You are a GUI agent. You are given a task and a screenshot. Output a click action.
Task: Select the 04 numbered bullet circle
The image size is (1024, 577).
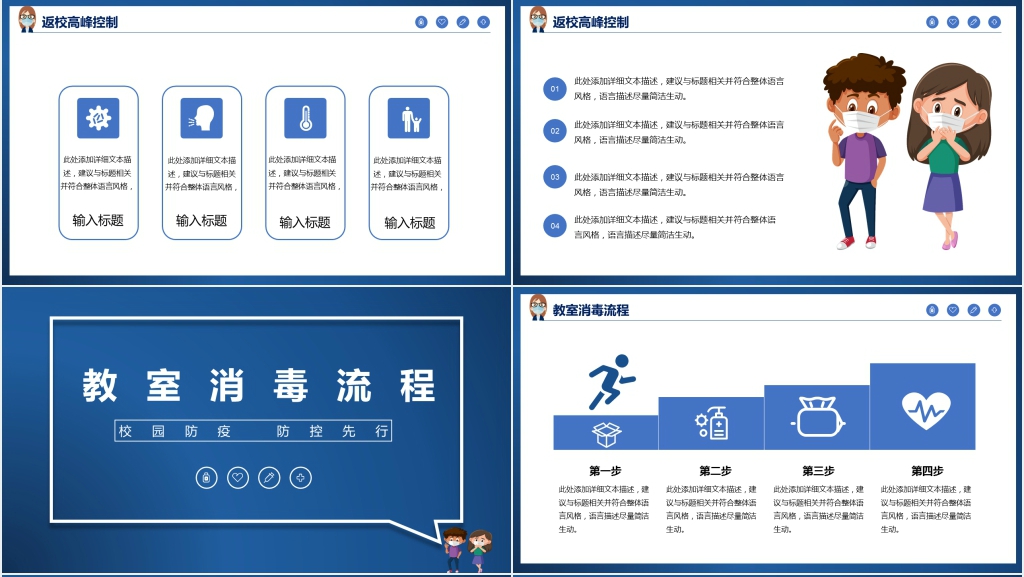click(555, 226)
